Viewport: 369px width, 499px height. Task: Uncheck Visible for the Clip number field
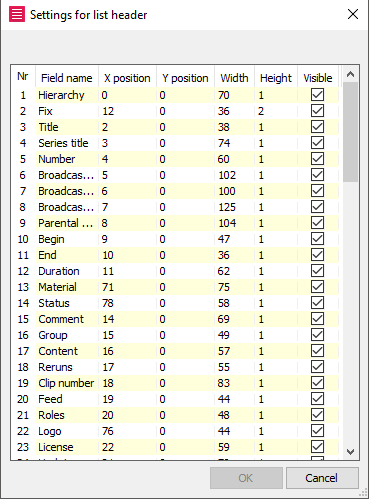[317, 383]
